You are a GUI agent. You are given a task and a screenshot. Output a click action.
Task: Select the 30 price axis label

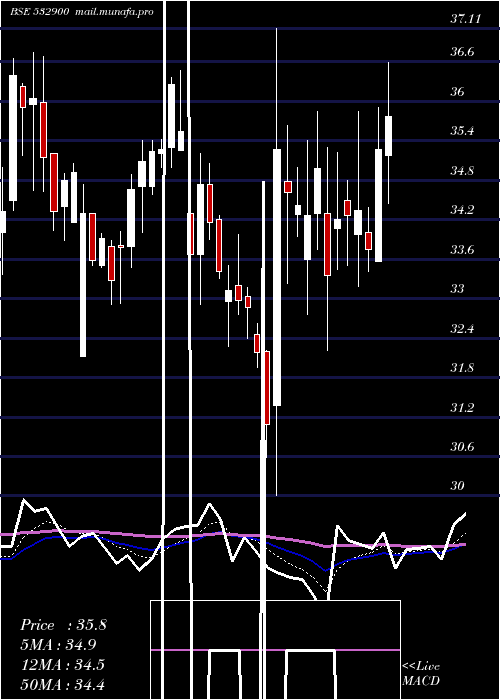click(457, 486)
